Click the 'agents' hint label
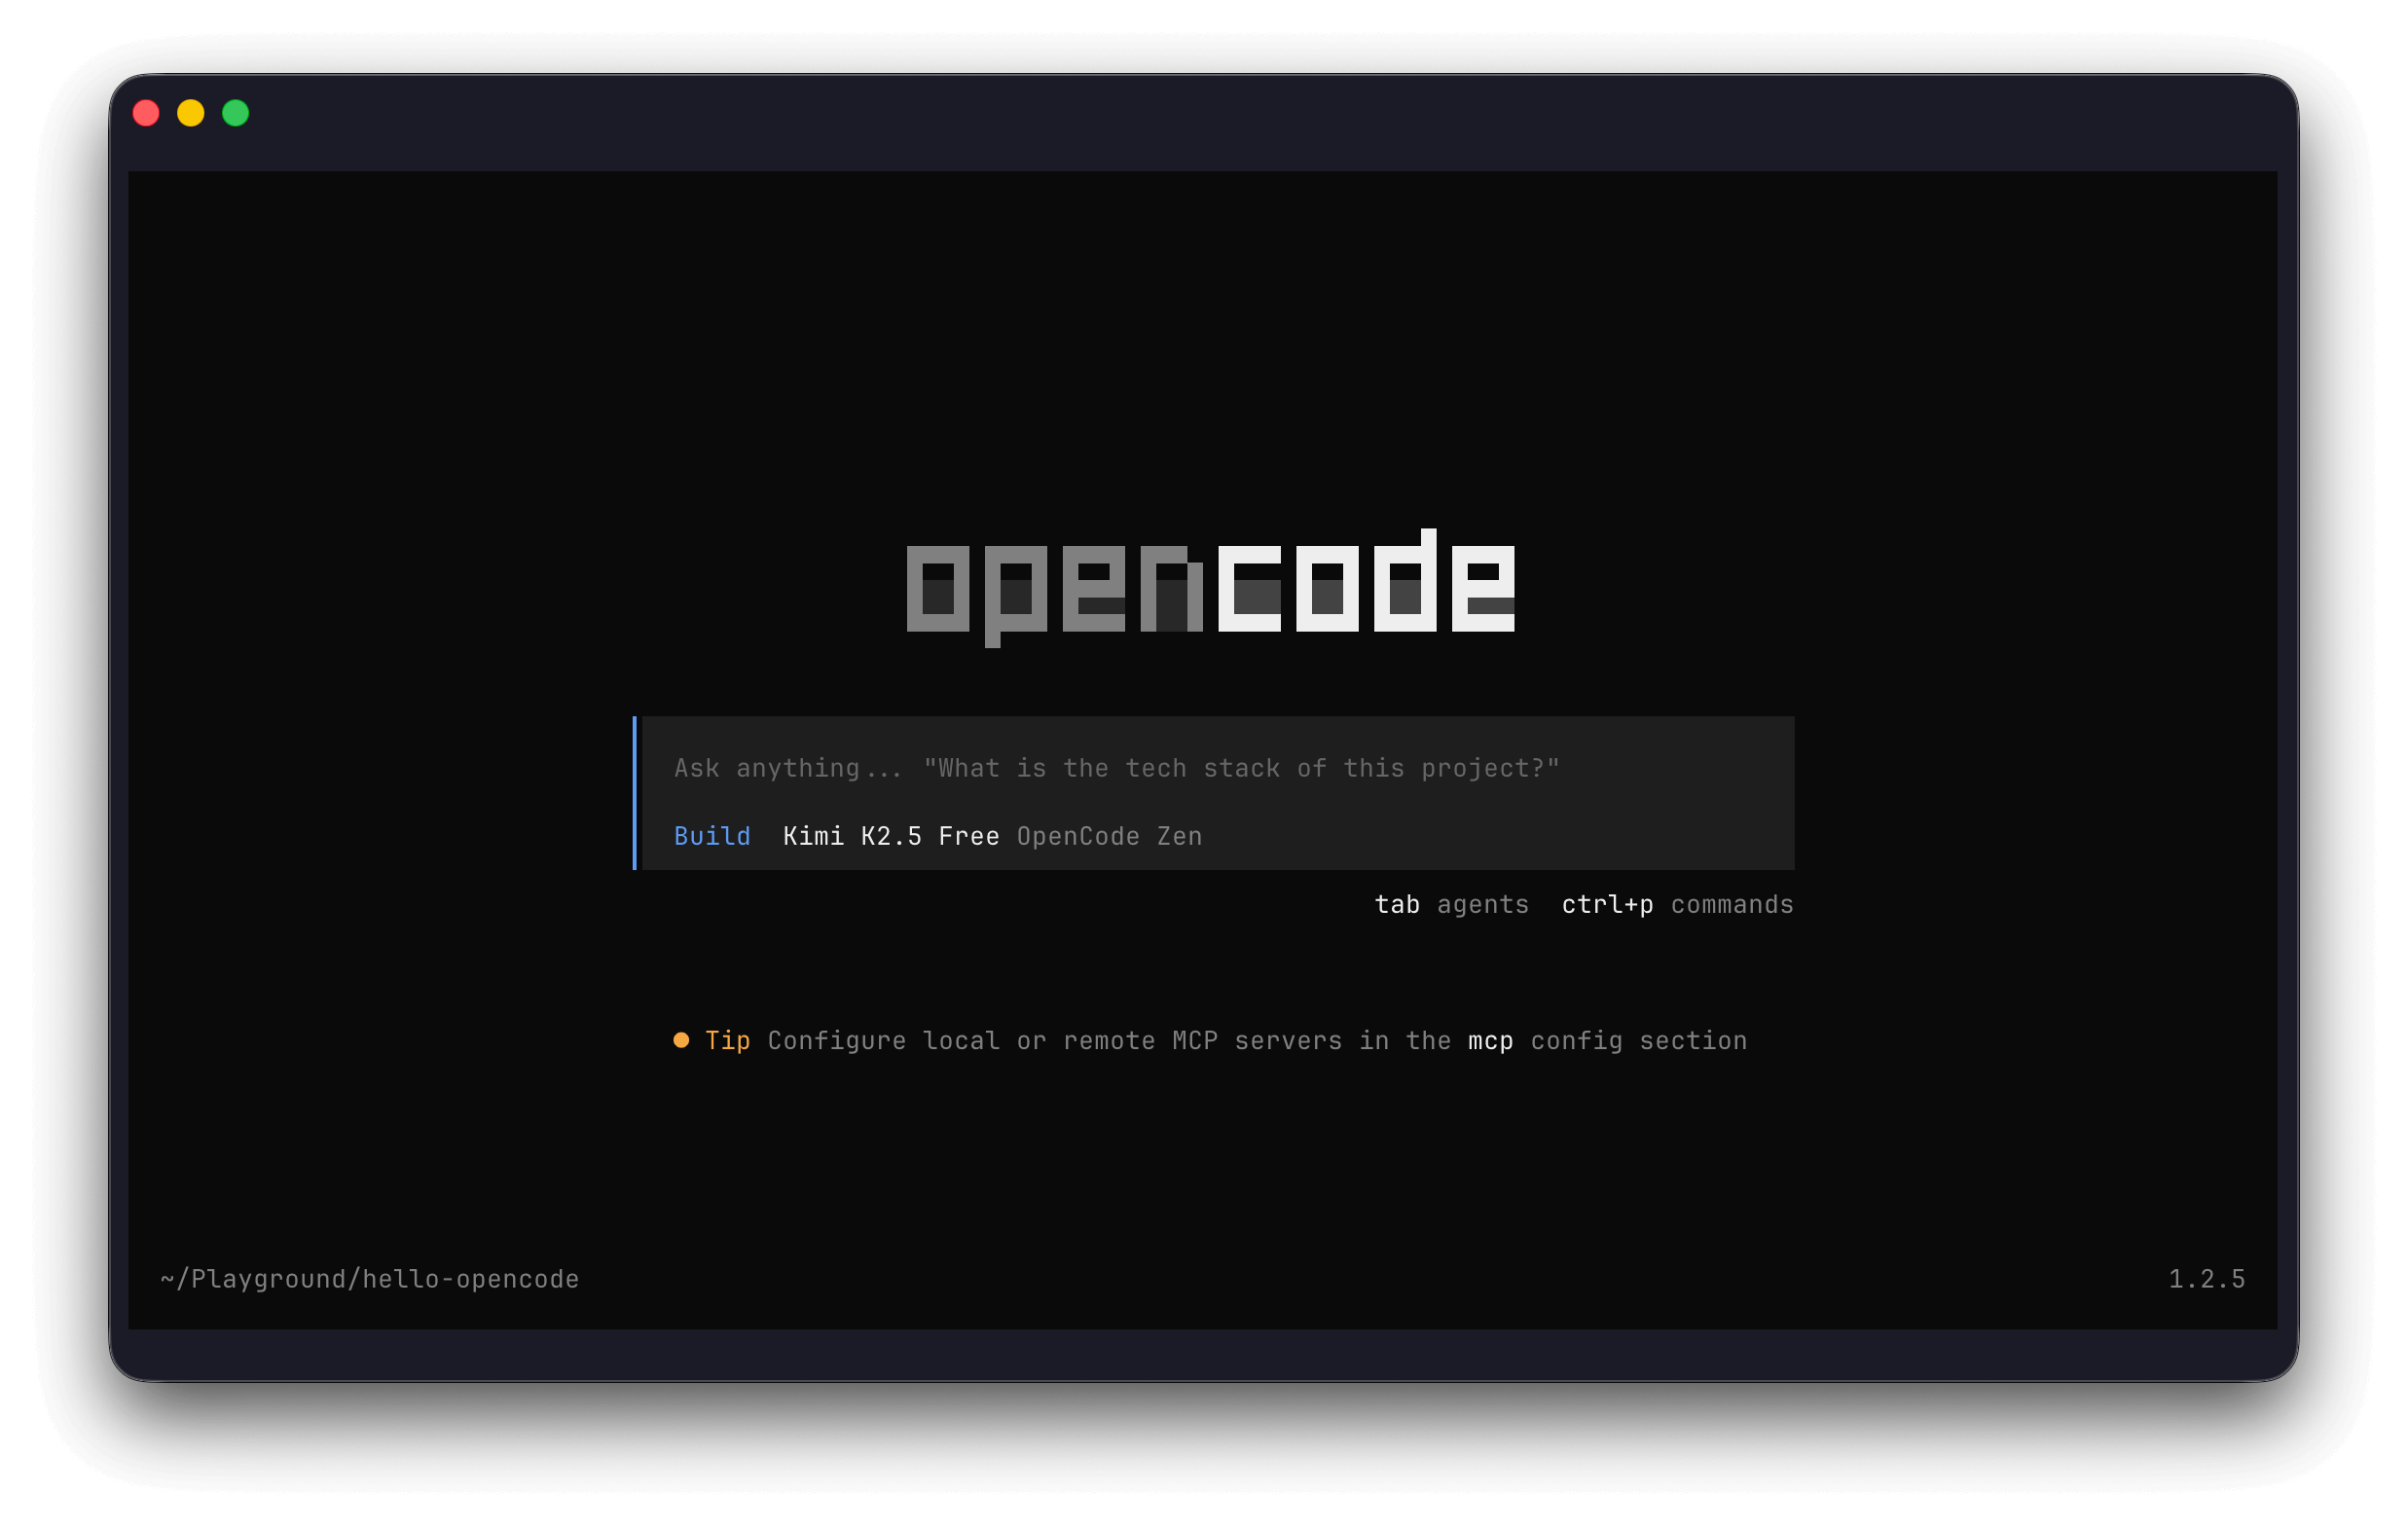 [x=1483, y=904]
